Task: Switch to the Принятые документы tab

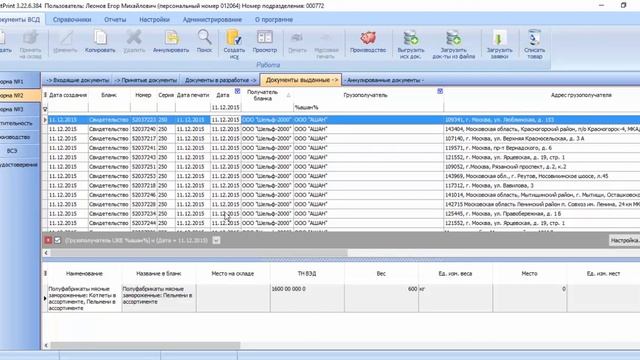Action: 146,80
